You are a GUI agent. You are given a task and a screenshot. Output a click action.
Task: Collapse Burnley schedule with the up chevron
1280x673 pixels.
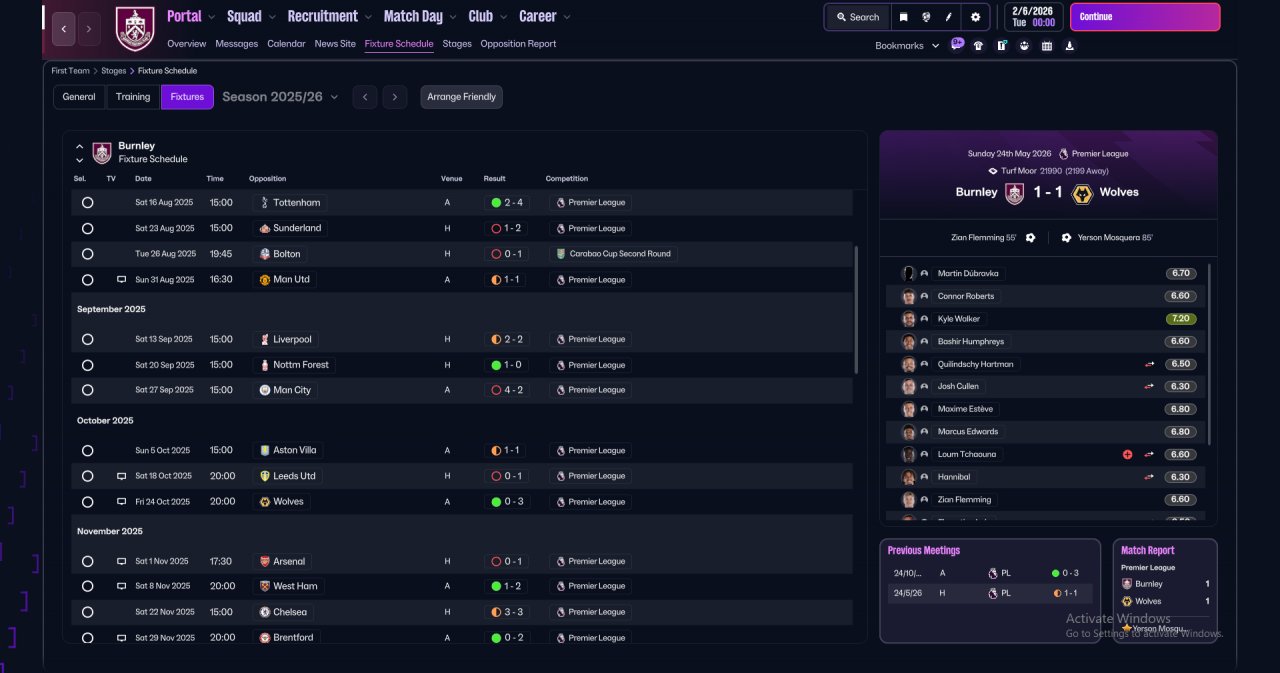click(x=80, y=146)
